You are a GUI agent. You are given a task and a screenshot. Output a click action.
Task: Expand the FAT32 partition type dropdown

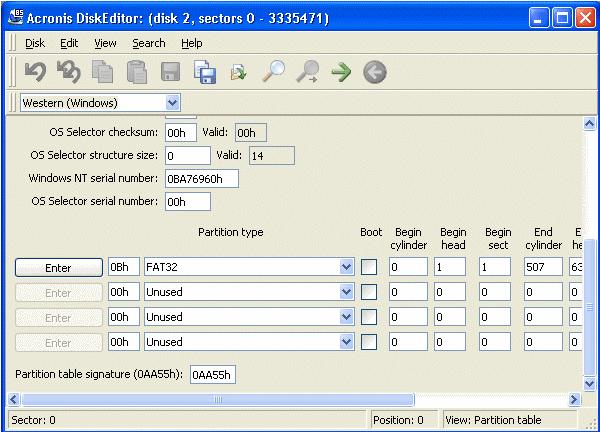[346, 267]
